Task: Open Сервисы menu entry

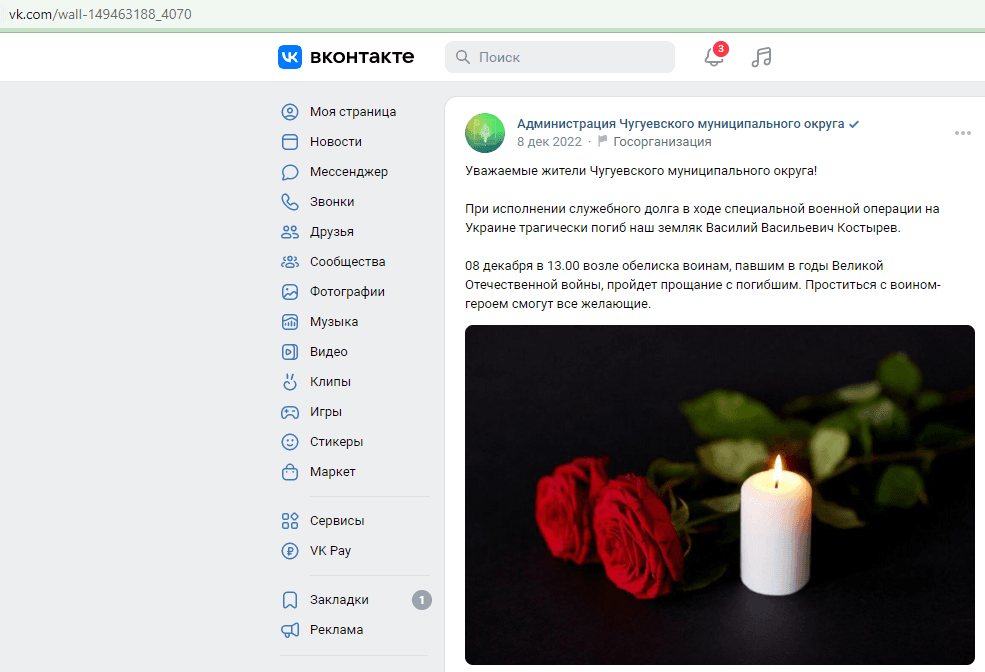Action: 337,521
